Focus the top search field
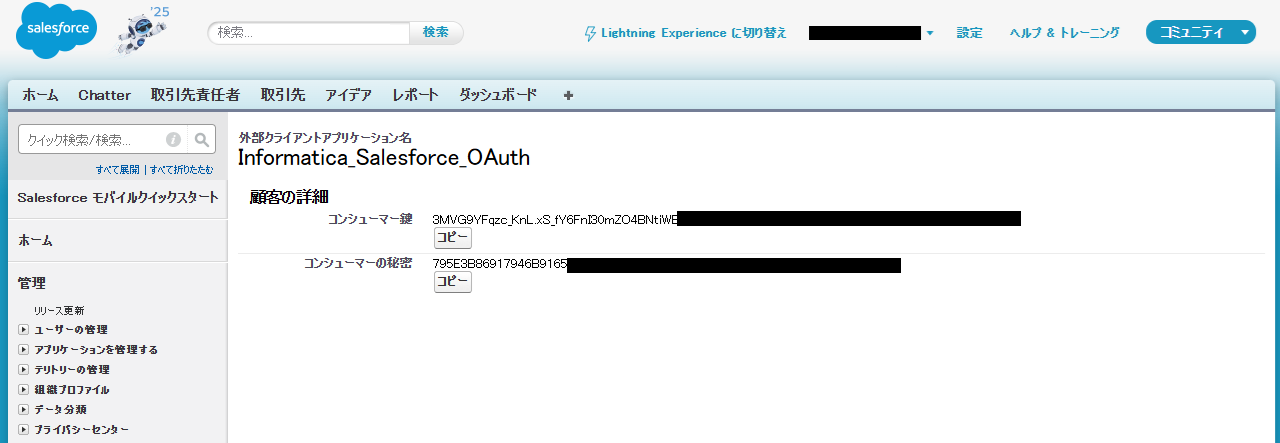The width and height of the screenshot is (1280, 443). tap(309, 33)
